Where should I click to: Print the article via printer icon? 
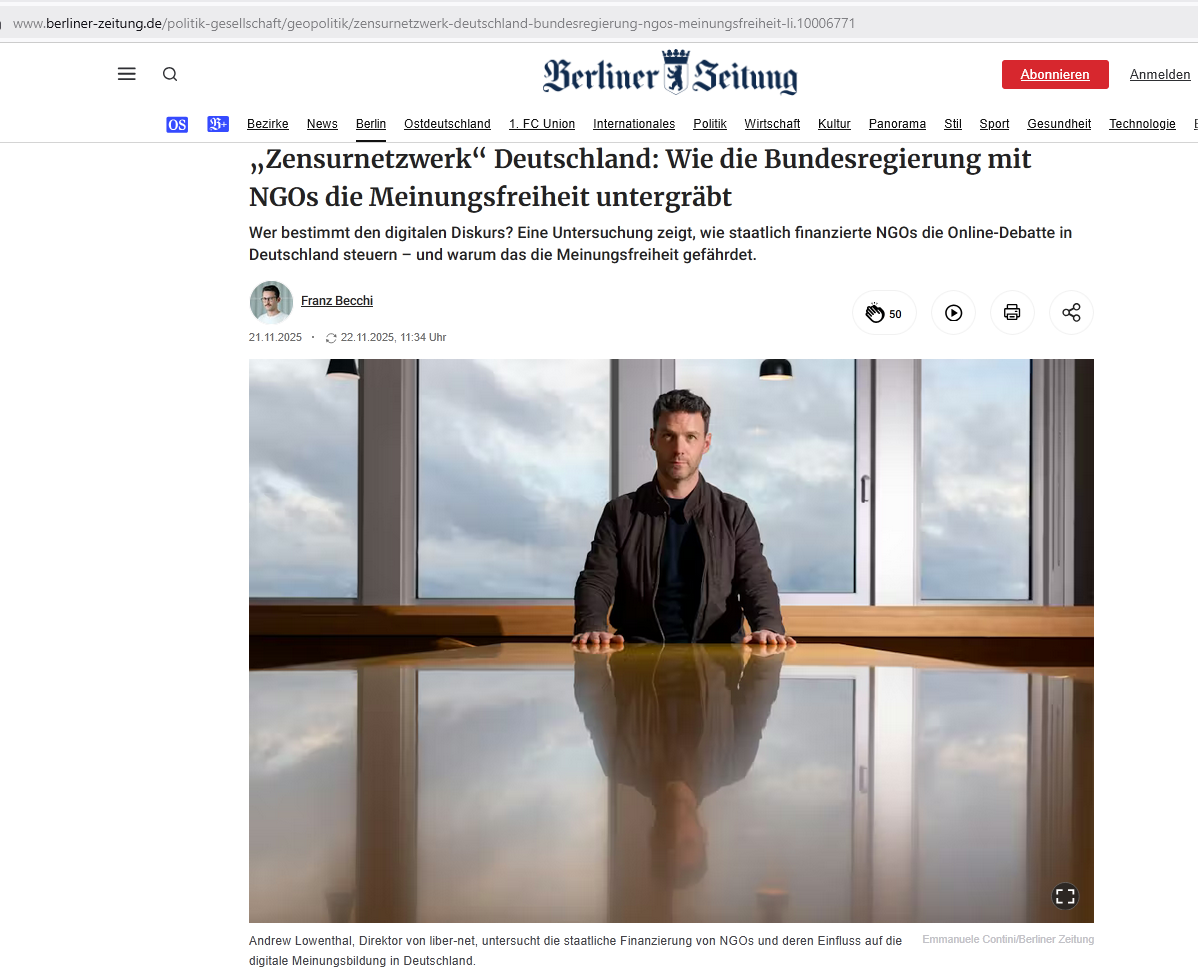point(1012,312)
